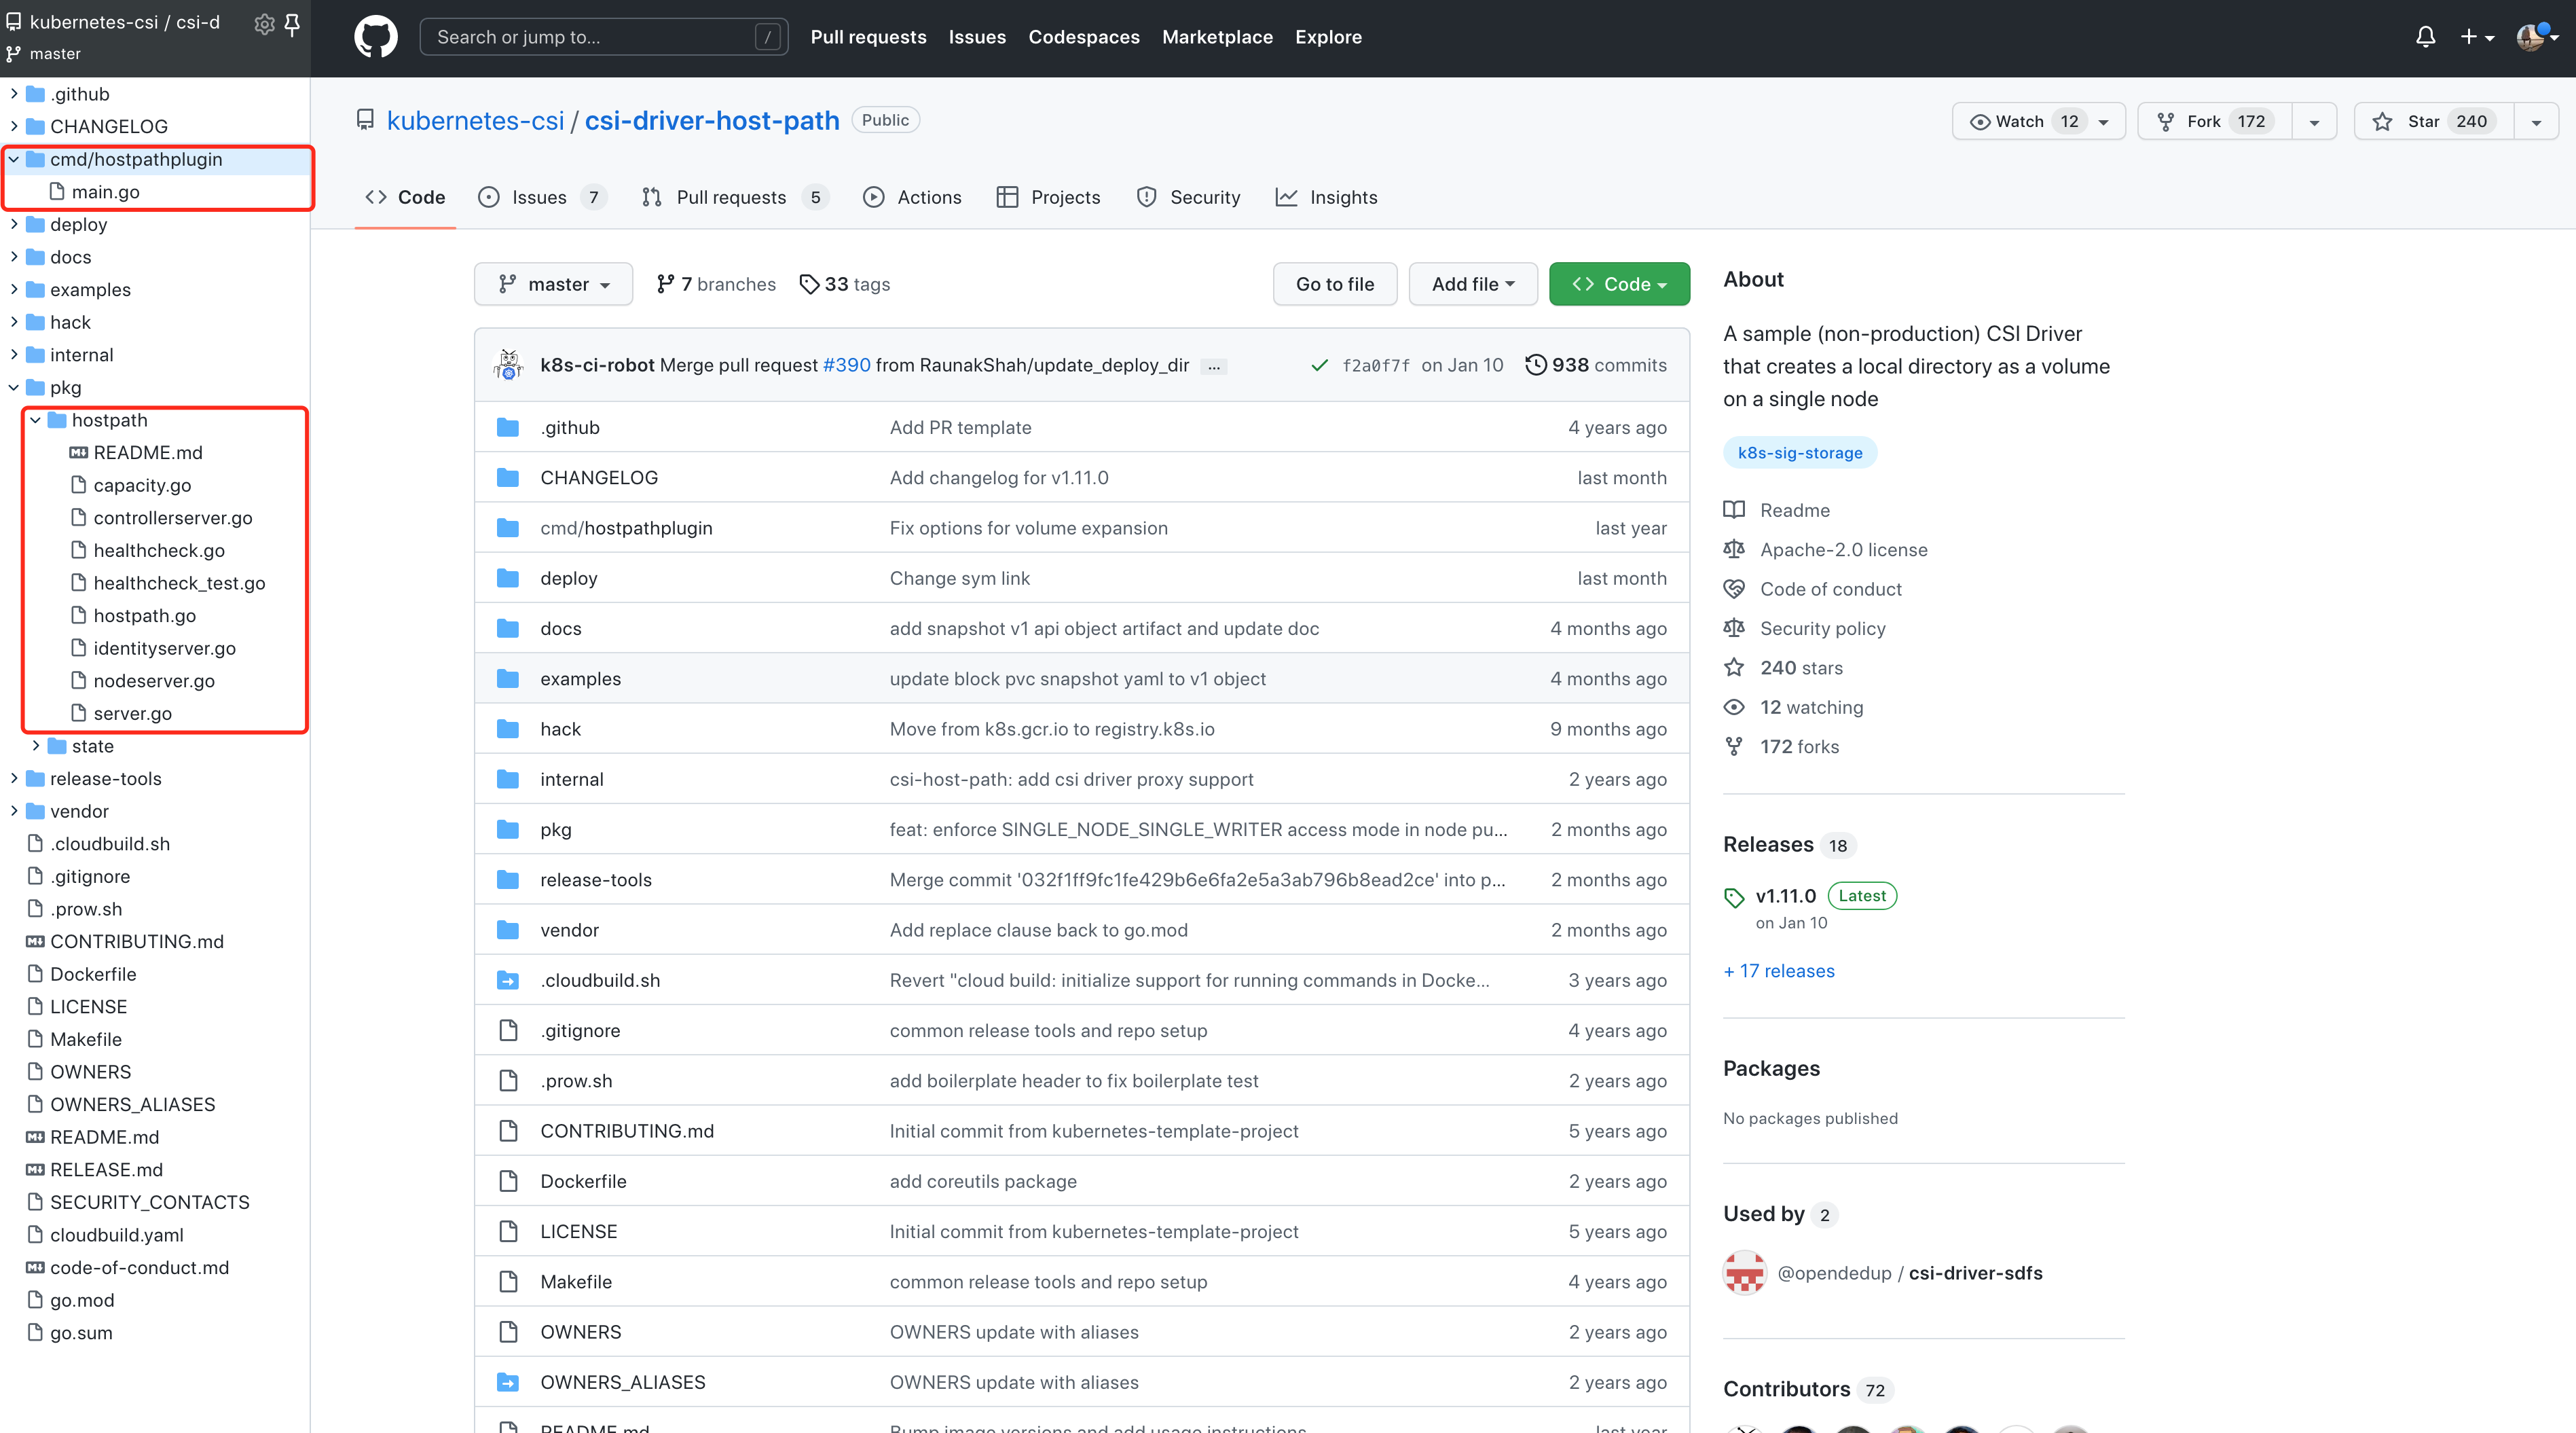The width and height of the screenshot is (2576, 1433).
Task: Open controllerserver.go in sidebar tree
Action: tap(173, 518)
